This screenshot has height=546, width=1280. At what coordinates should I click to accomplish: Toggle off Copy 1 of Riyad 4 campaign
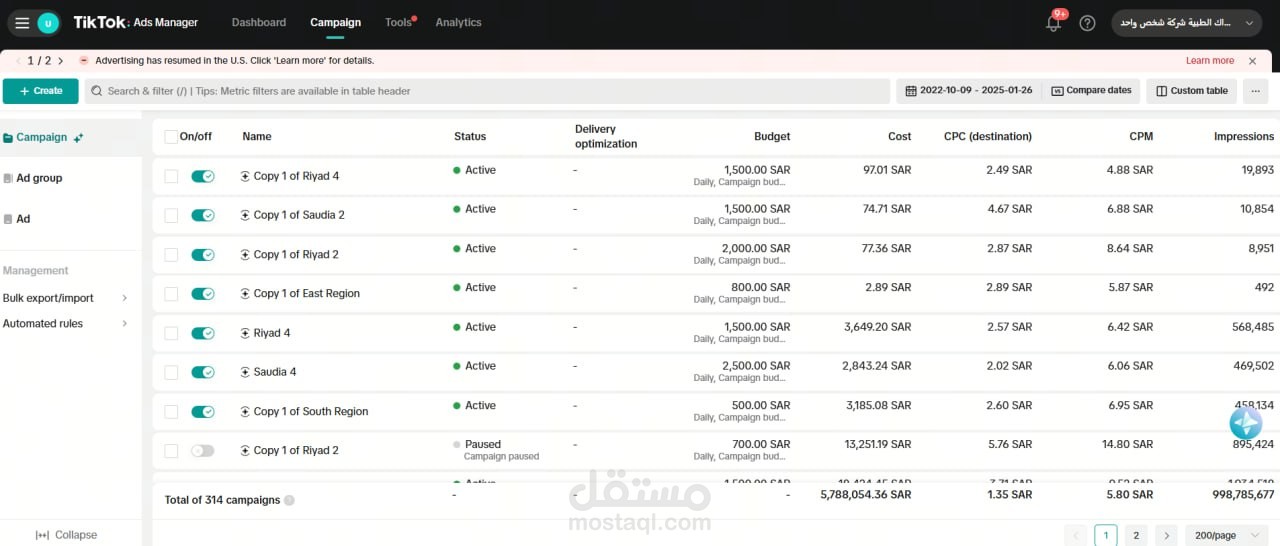click(203, 176)
